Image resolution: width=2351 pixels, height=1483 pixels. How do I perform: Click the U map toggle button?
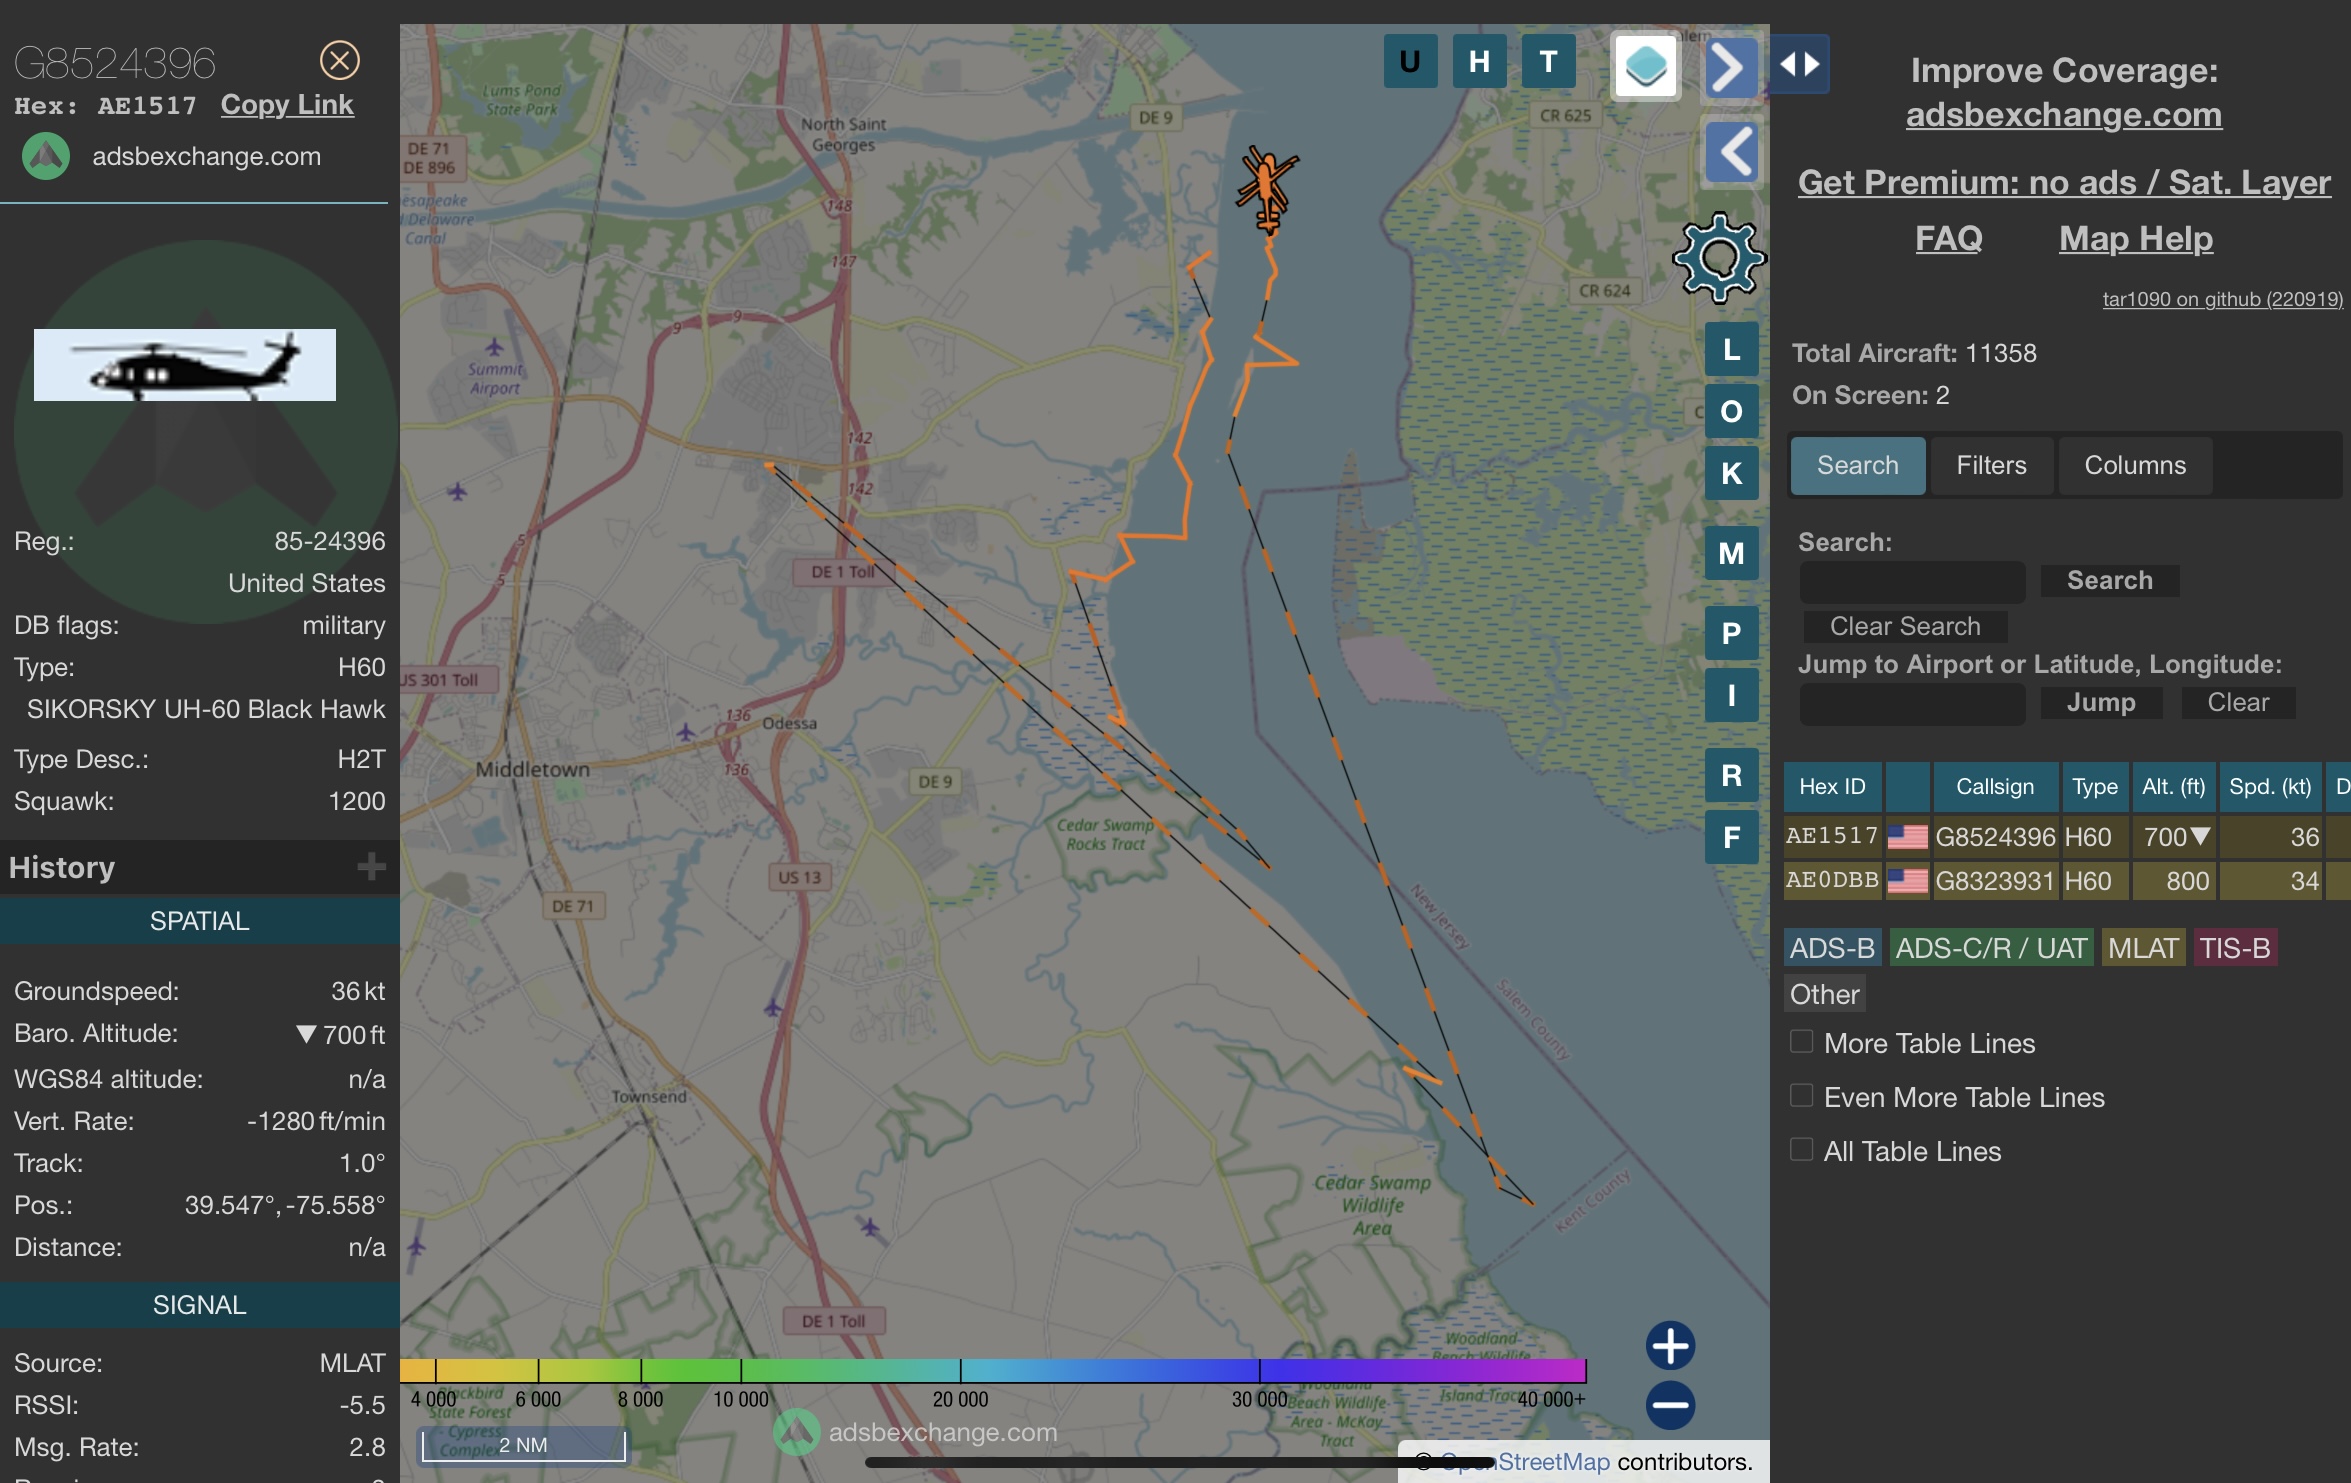[x=1410, y=62]
